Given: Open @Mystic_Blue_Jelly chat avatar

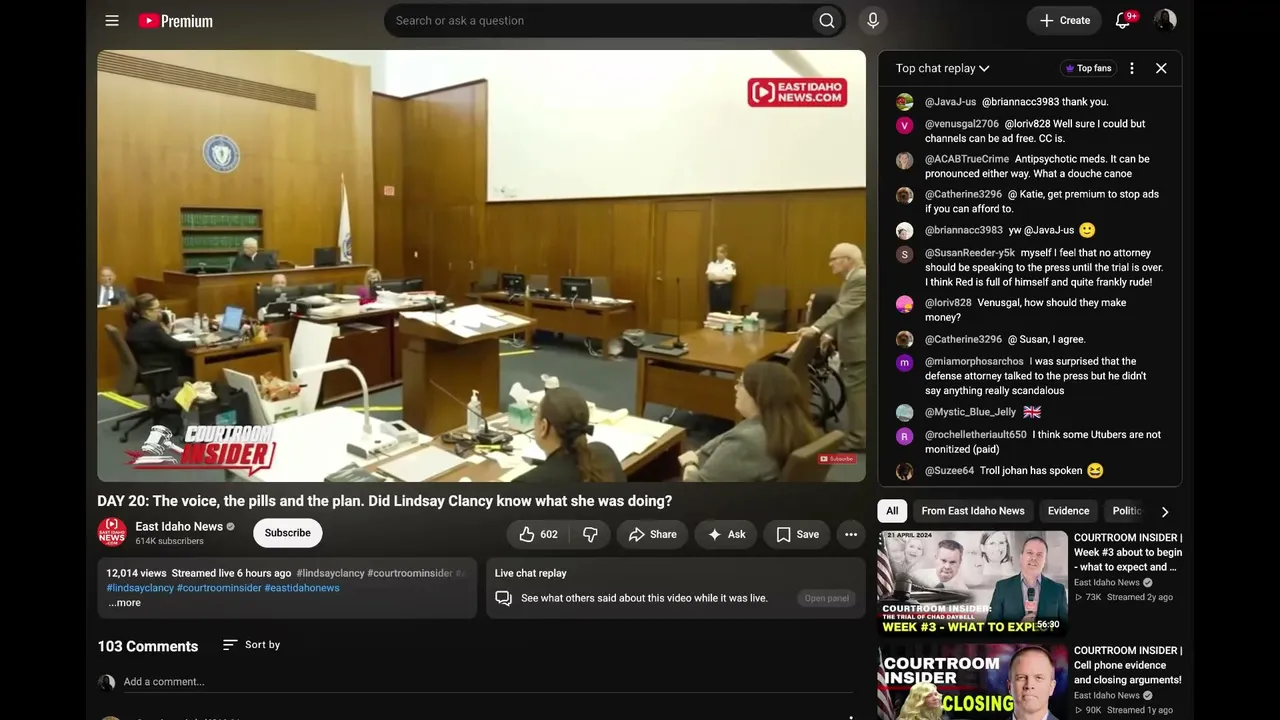Looking at the screenshot, I should [x=904, y=413].
